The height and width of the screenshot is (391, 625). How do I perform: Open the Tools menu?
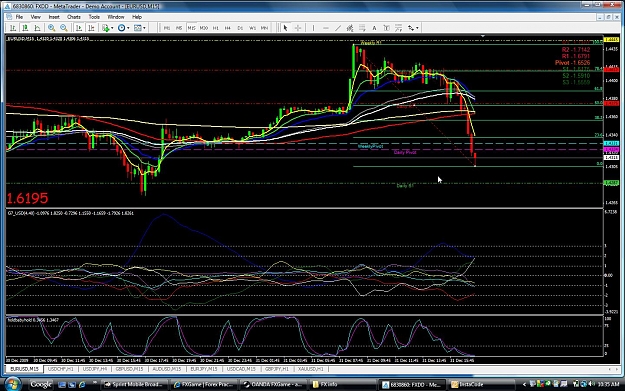pyautogui.click(x=94, y=17)
